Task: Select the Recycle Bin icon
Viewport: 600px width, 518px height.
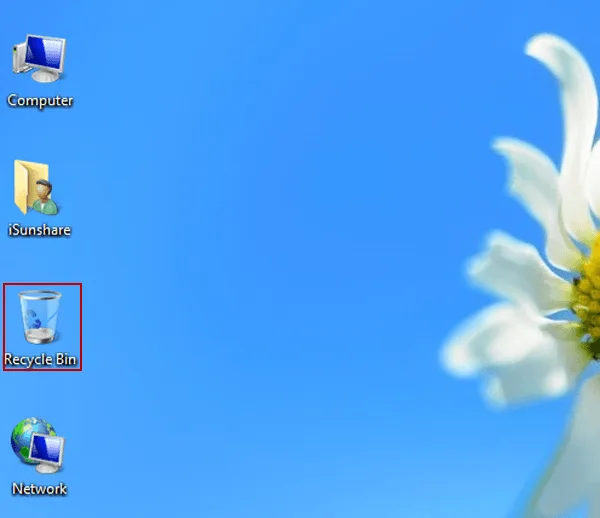Action: coord(41,318)
